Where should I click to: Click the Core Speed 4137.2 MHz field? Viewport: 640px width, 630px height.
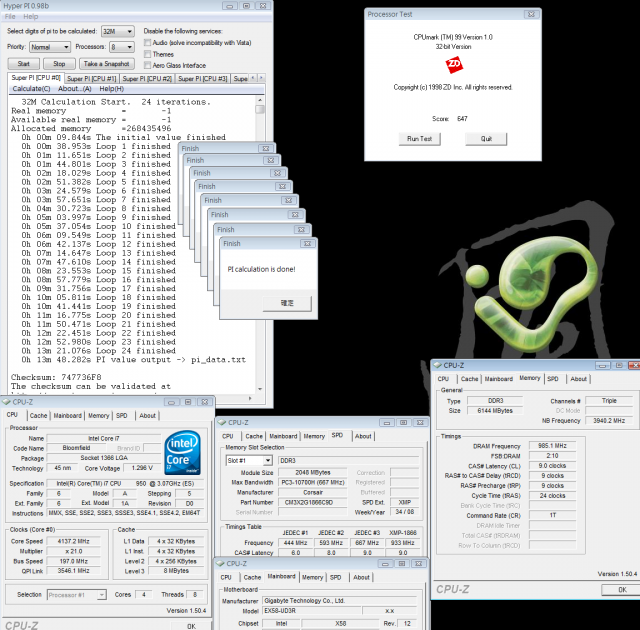click(73, 541)
